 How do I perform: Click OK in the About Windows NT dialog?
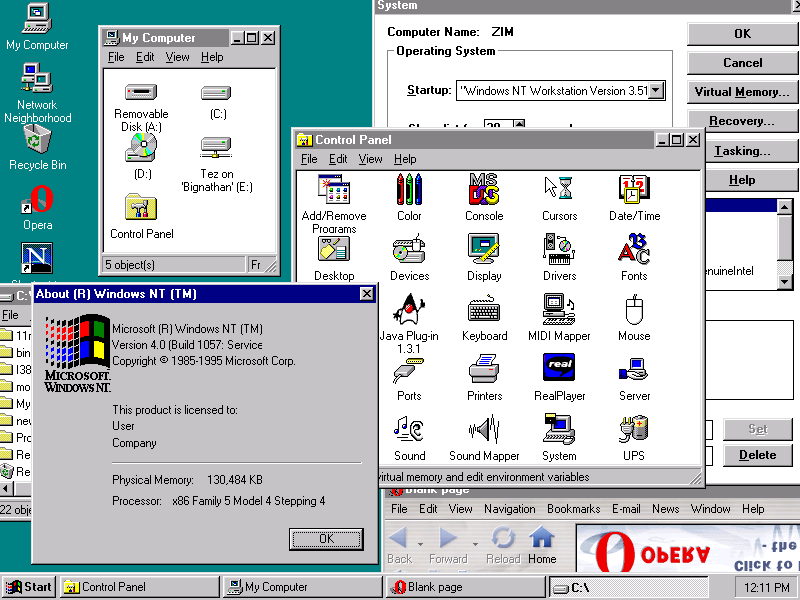coord(326,538)
